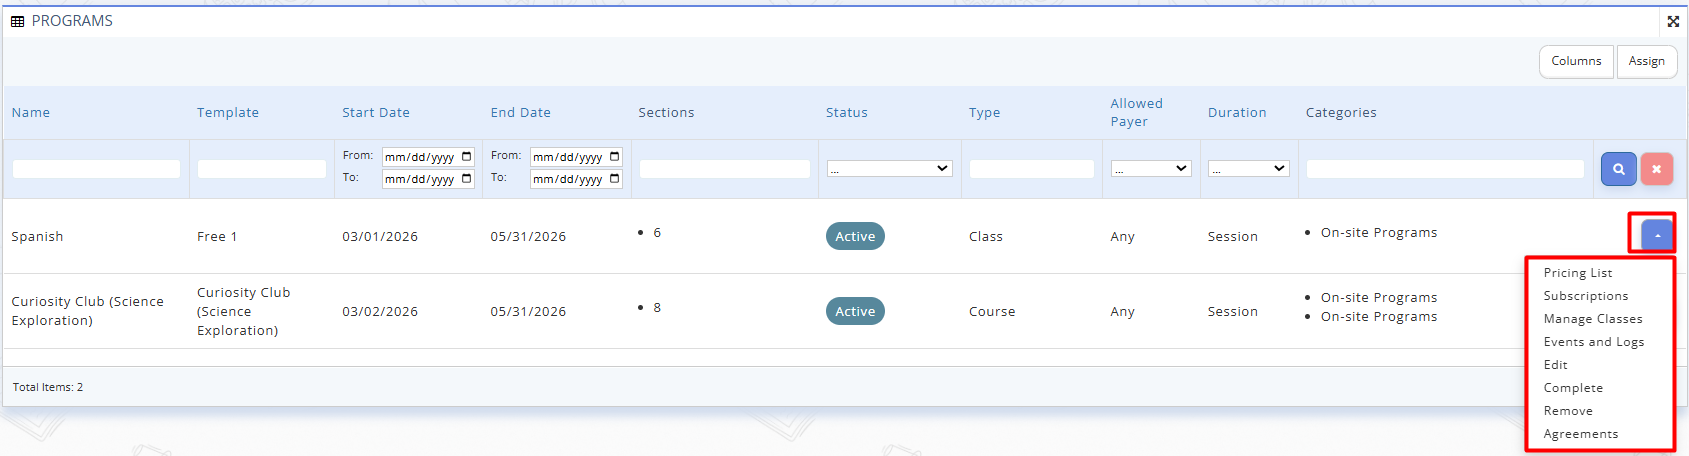The image size is (1689, 456).
Task: Open calendar picker for End Date From
Action: point(614,157)
